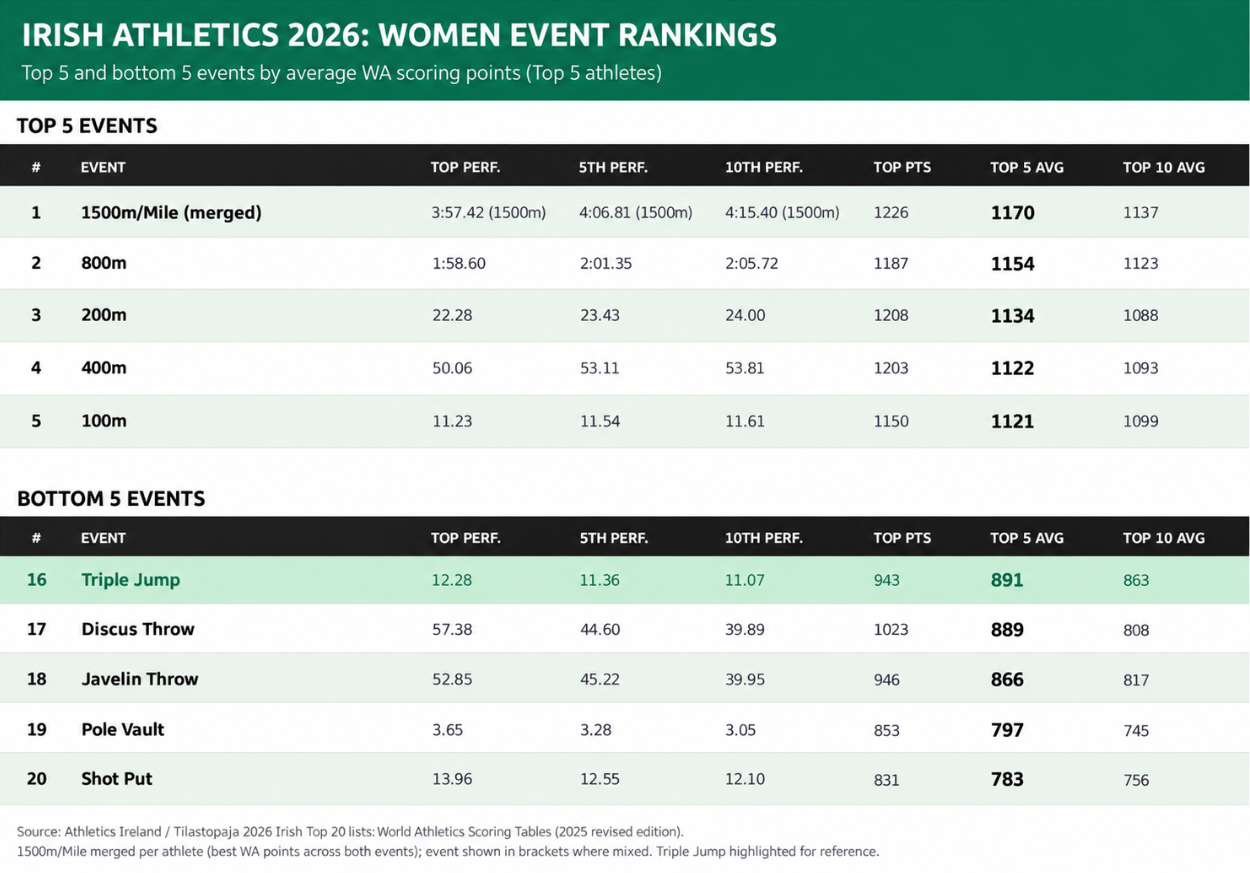
Task: Select the highlighted Triple Jump row
Action: pyautogui.click(x=624, y=580)
